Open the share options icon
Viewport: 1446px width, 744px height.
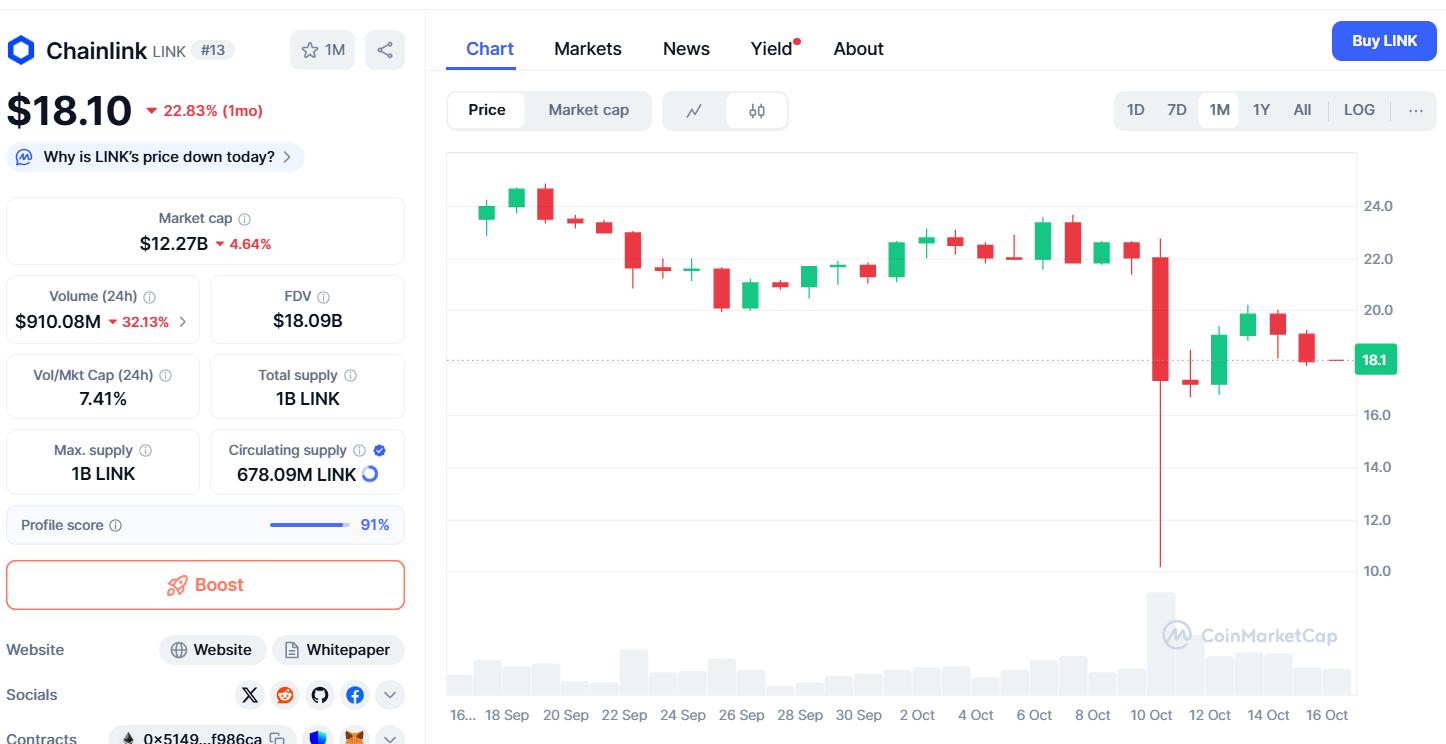[x=385, y=50]
